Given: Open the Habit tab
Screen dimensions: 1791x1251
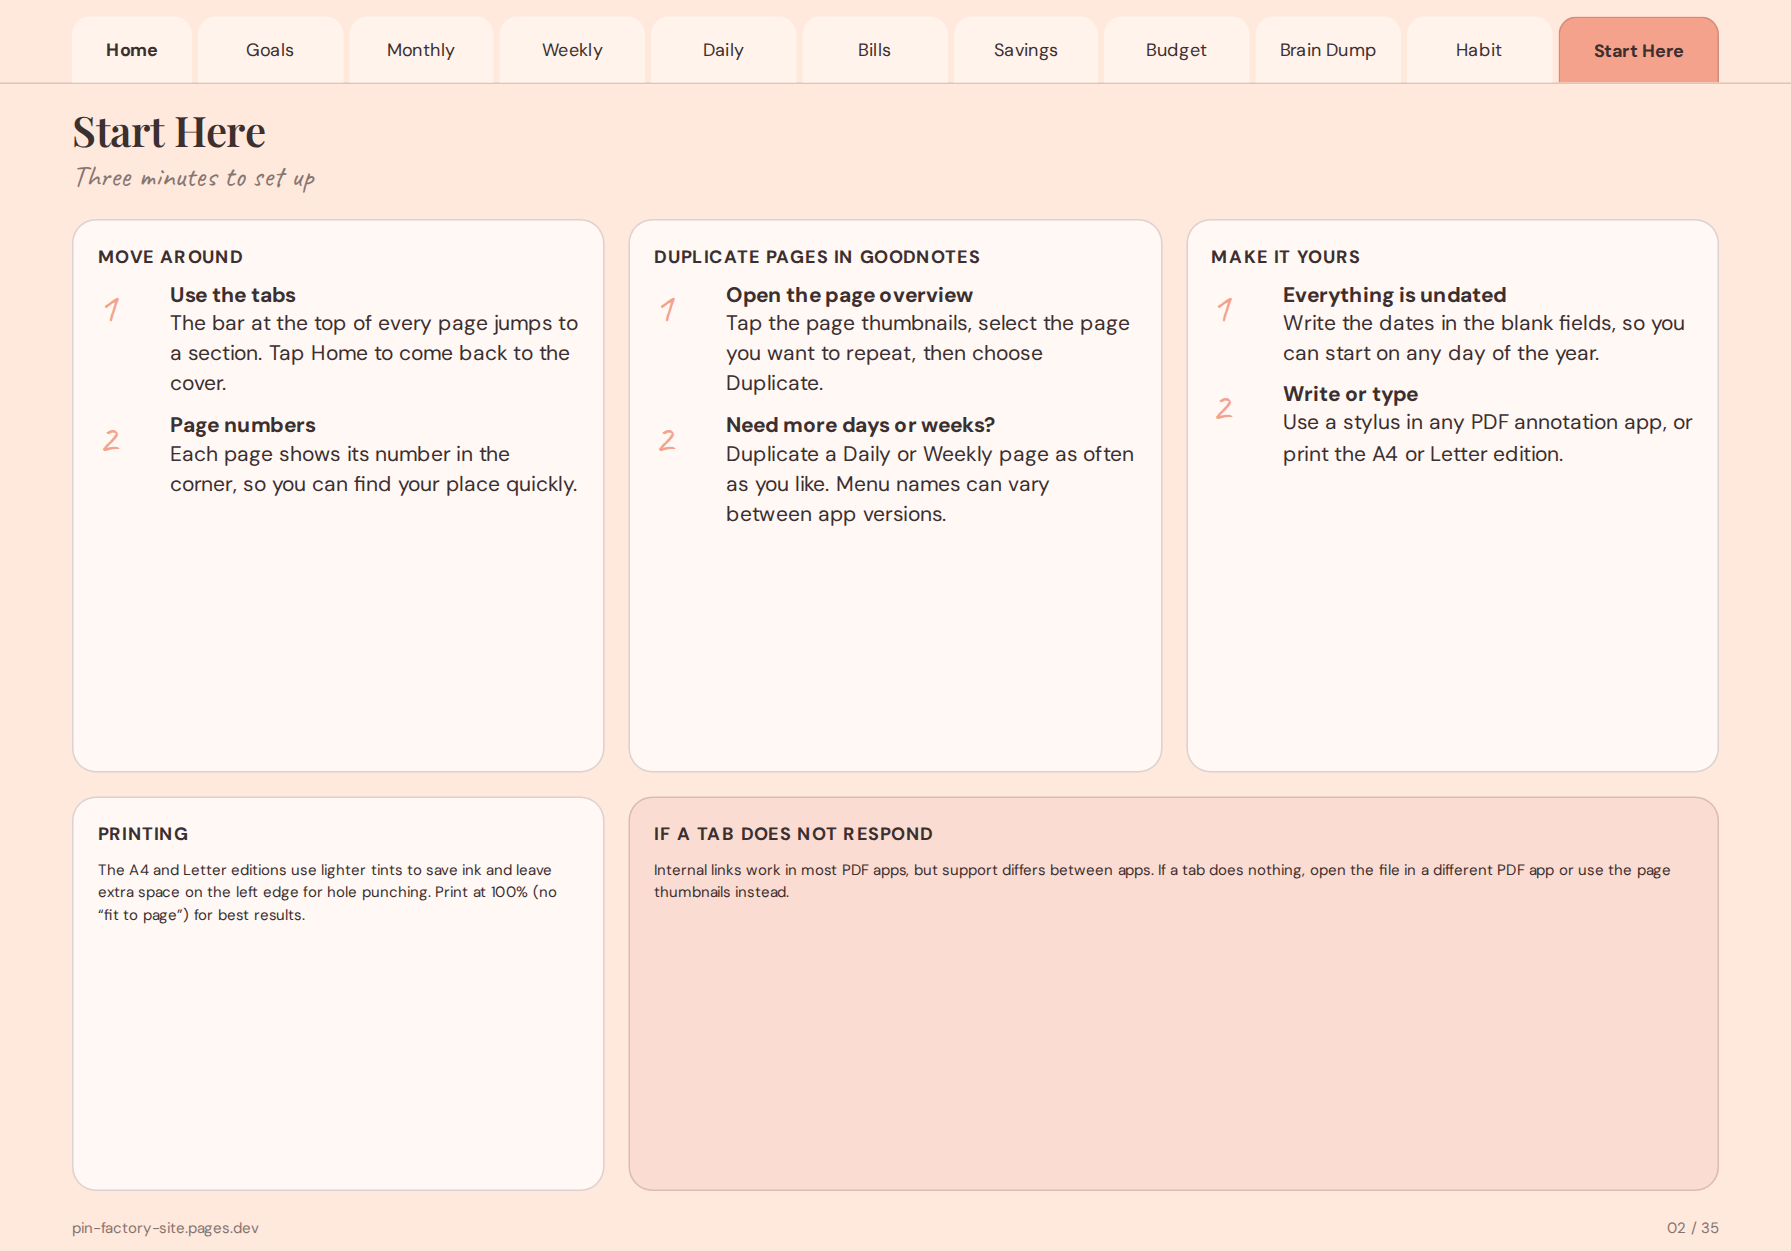Looking at the screenshot, I should [x=1478, y=50].
